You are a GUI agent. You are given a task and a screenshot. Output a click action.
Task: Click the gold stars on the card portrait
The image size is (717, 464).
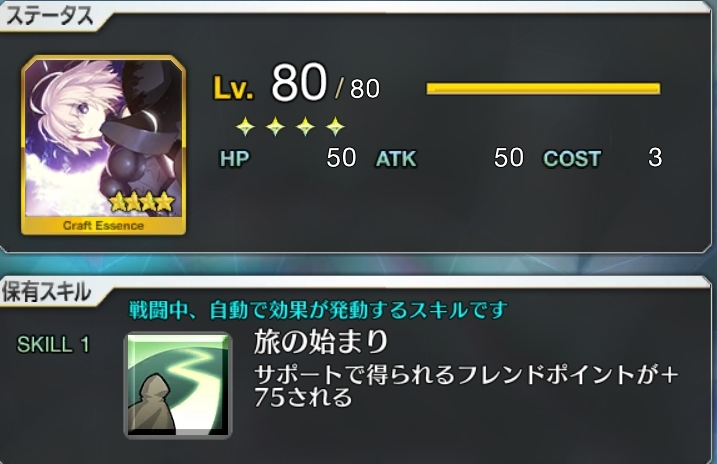tap(142, 201)
